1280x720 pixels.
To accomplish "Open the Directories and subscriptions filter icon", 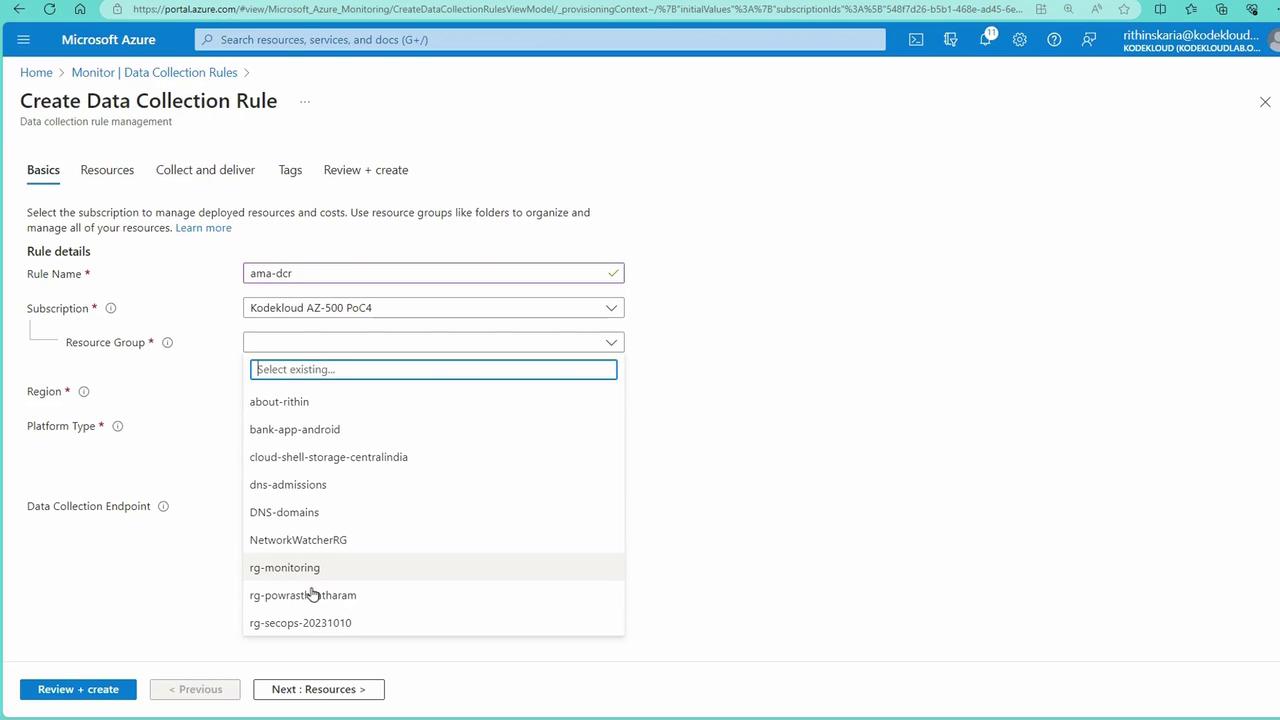I will [950, 40].
